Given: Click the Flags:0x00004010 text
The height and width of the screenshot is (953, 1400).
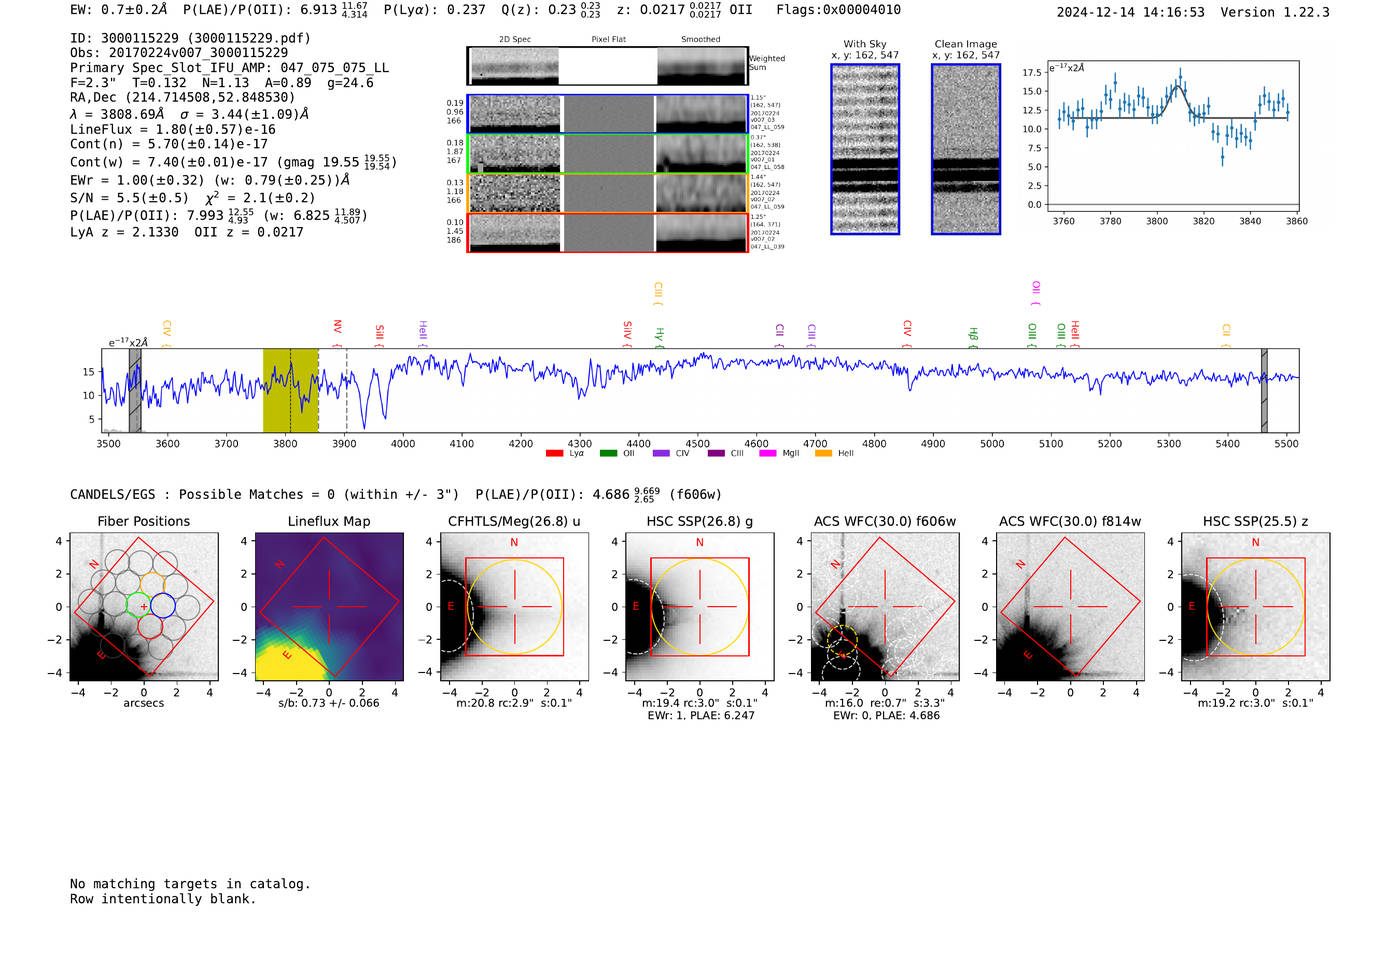Looking at the screenshot, I should point(838,10).
